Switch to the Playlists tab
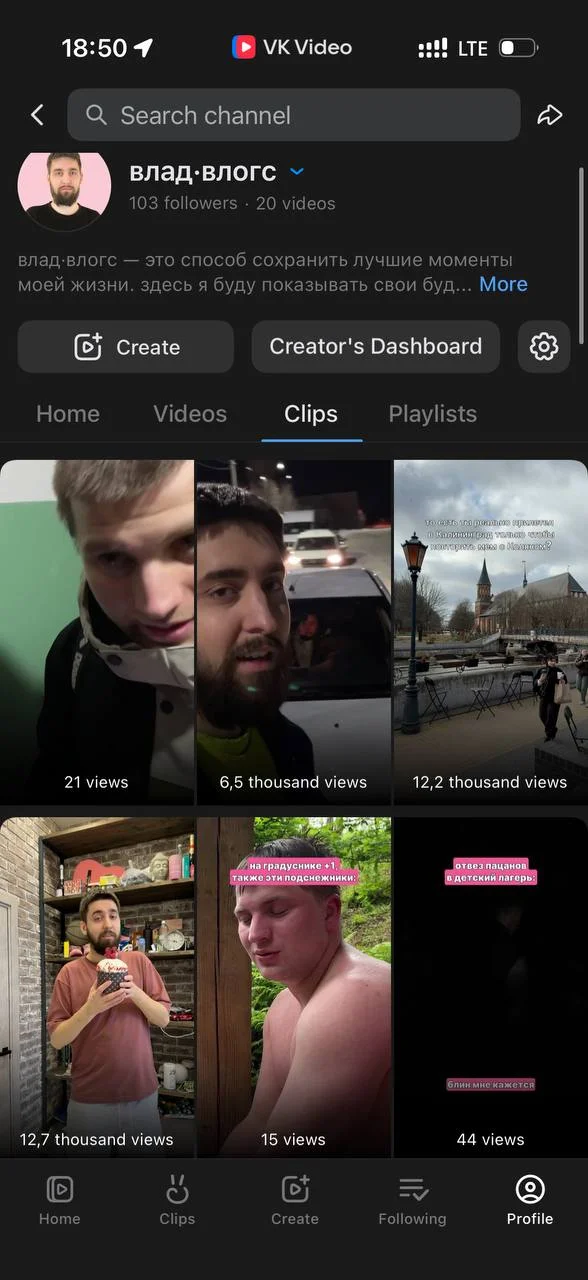The height and width of the screenshot is (1280, 588). click(x=432, y=414)
